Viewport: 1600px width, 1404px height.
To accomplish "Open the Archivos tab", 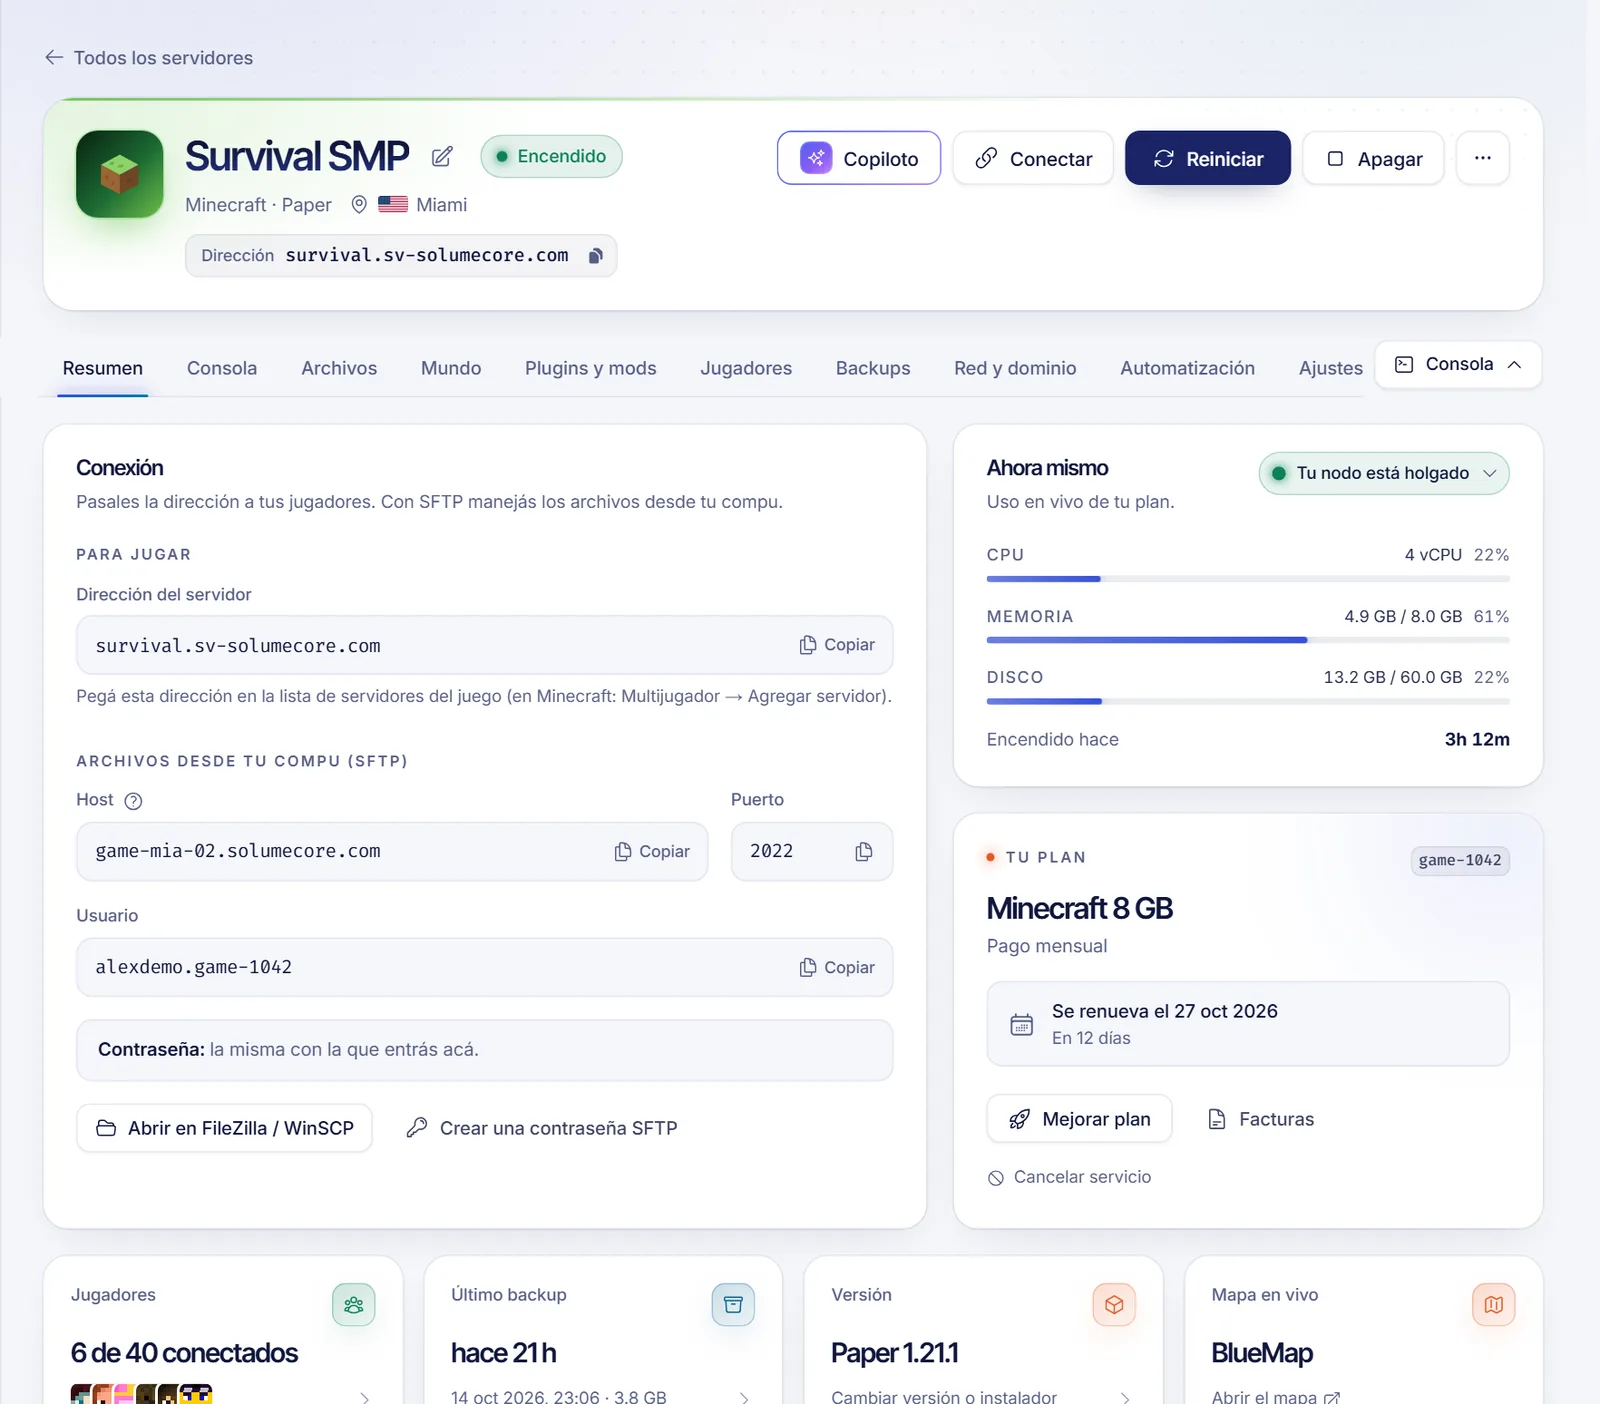I will [339, 368].
